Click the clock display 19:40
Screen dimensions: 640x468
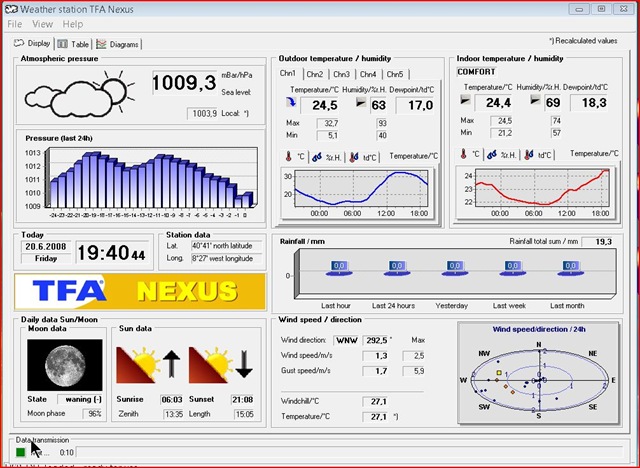[x=111, y=253]
